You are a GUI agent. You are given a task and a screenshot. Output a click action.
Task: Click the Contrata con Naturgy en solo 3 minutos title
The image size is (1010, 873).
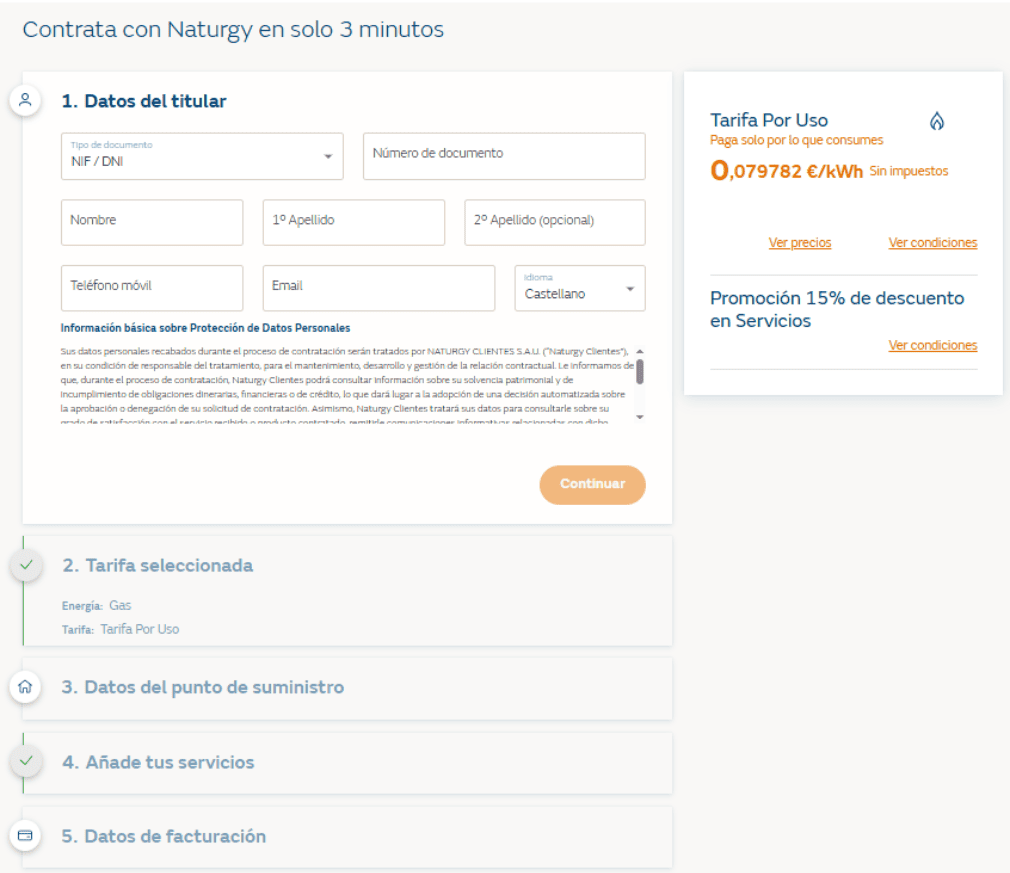[233, 30]
